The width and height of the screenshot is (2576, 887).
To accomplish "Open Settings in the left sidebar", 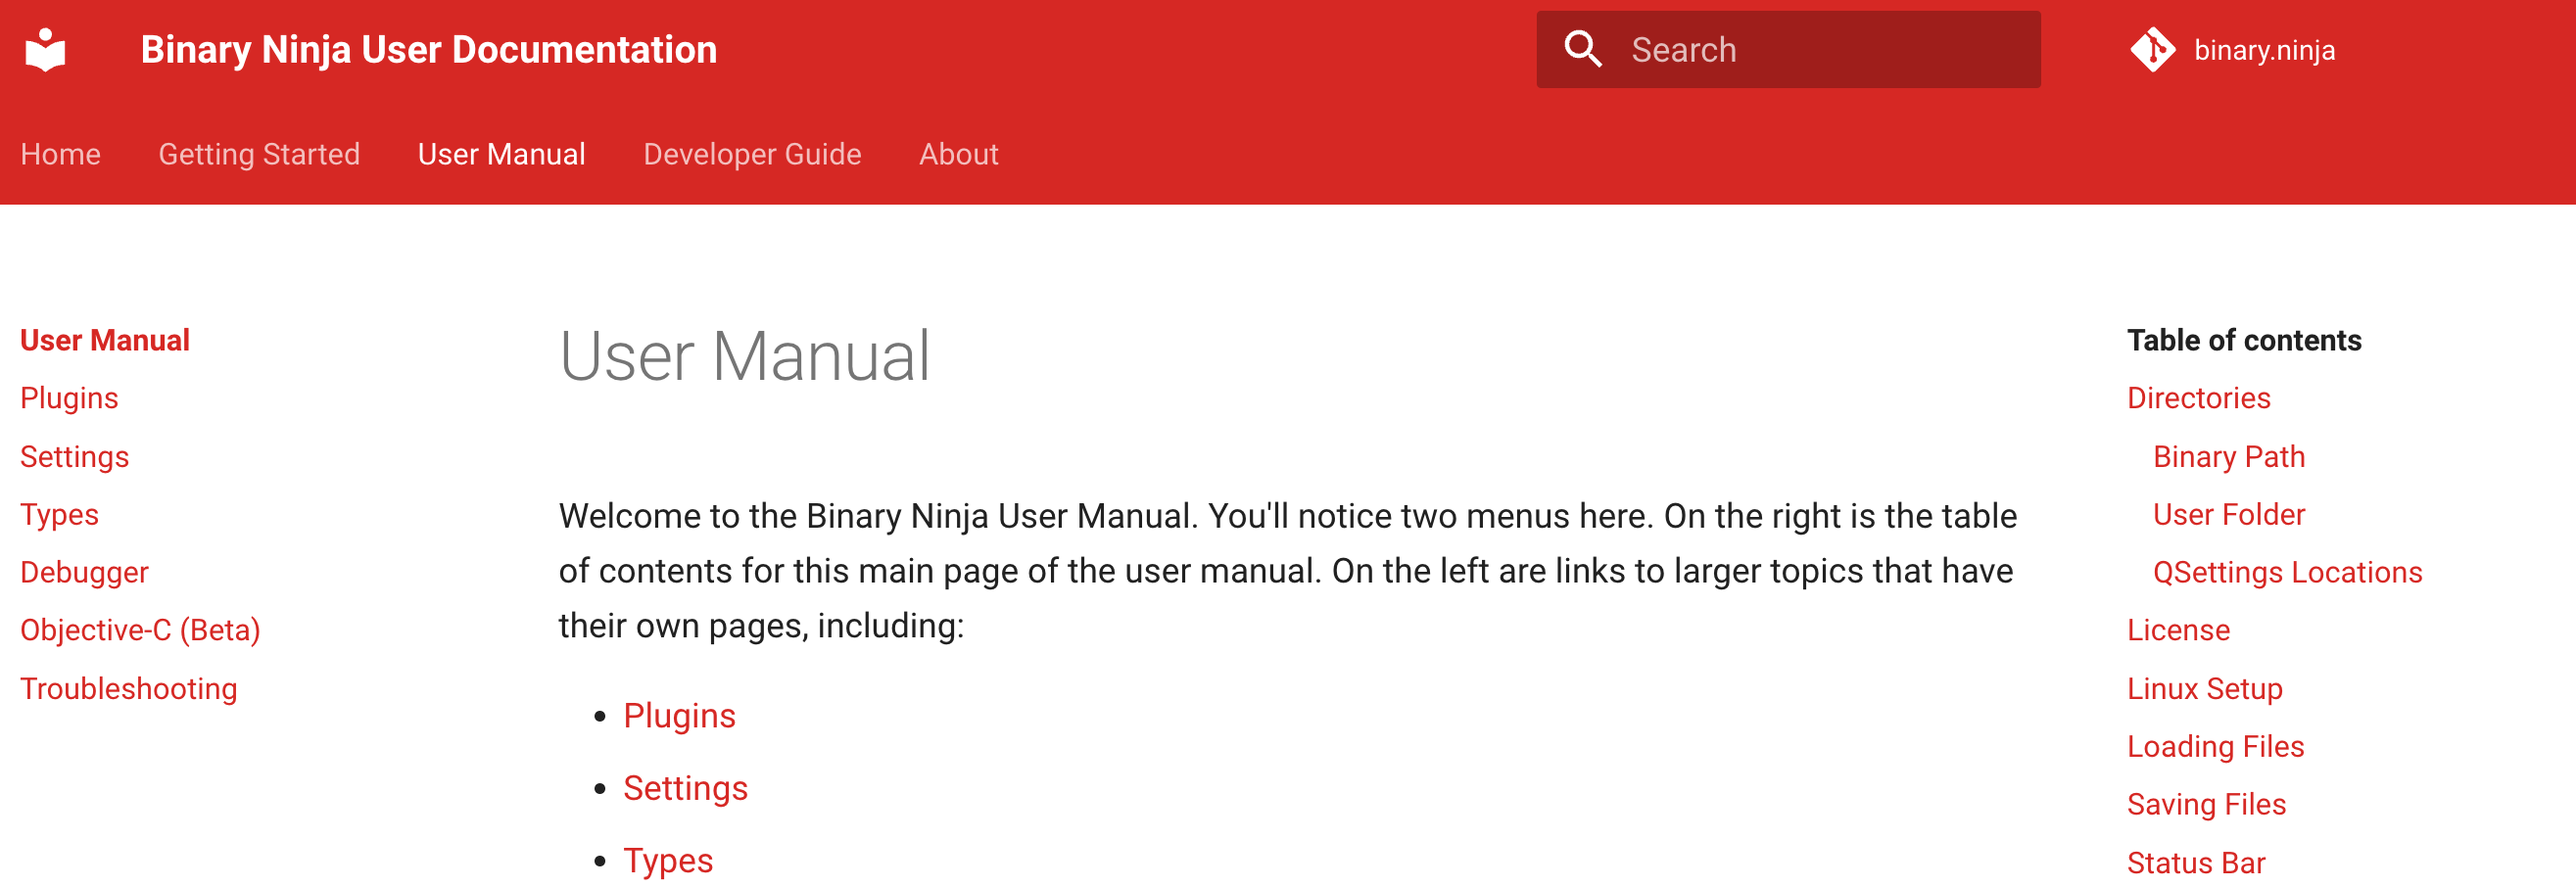I will [x=75, y=456].
